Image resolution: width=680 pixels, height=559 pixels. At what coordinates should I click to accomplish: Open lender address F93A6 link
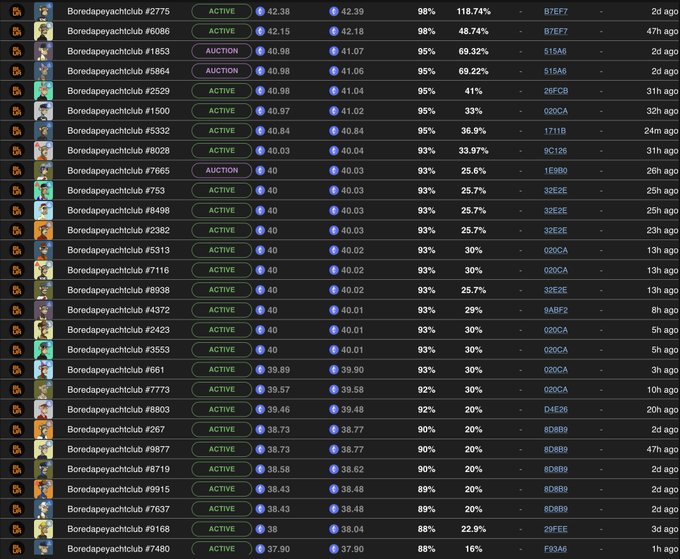coord(556,549)
